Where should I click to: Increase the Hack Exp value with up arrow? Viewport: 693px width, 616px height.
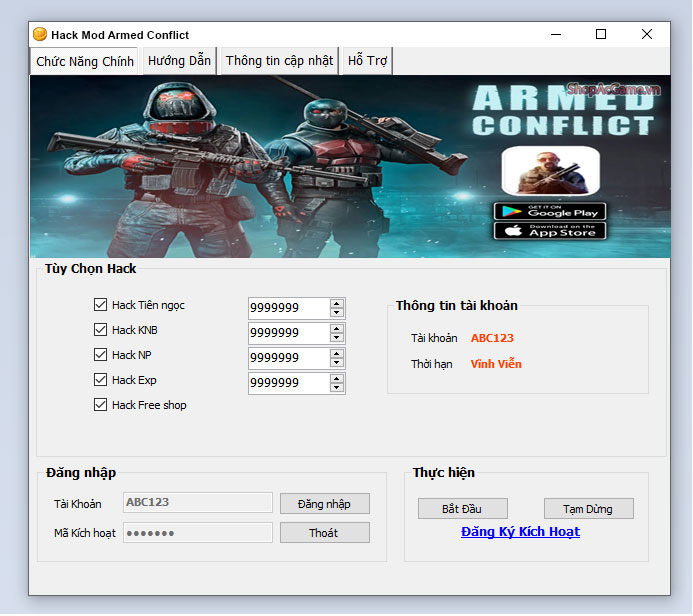(x=337, y=379)
